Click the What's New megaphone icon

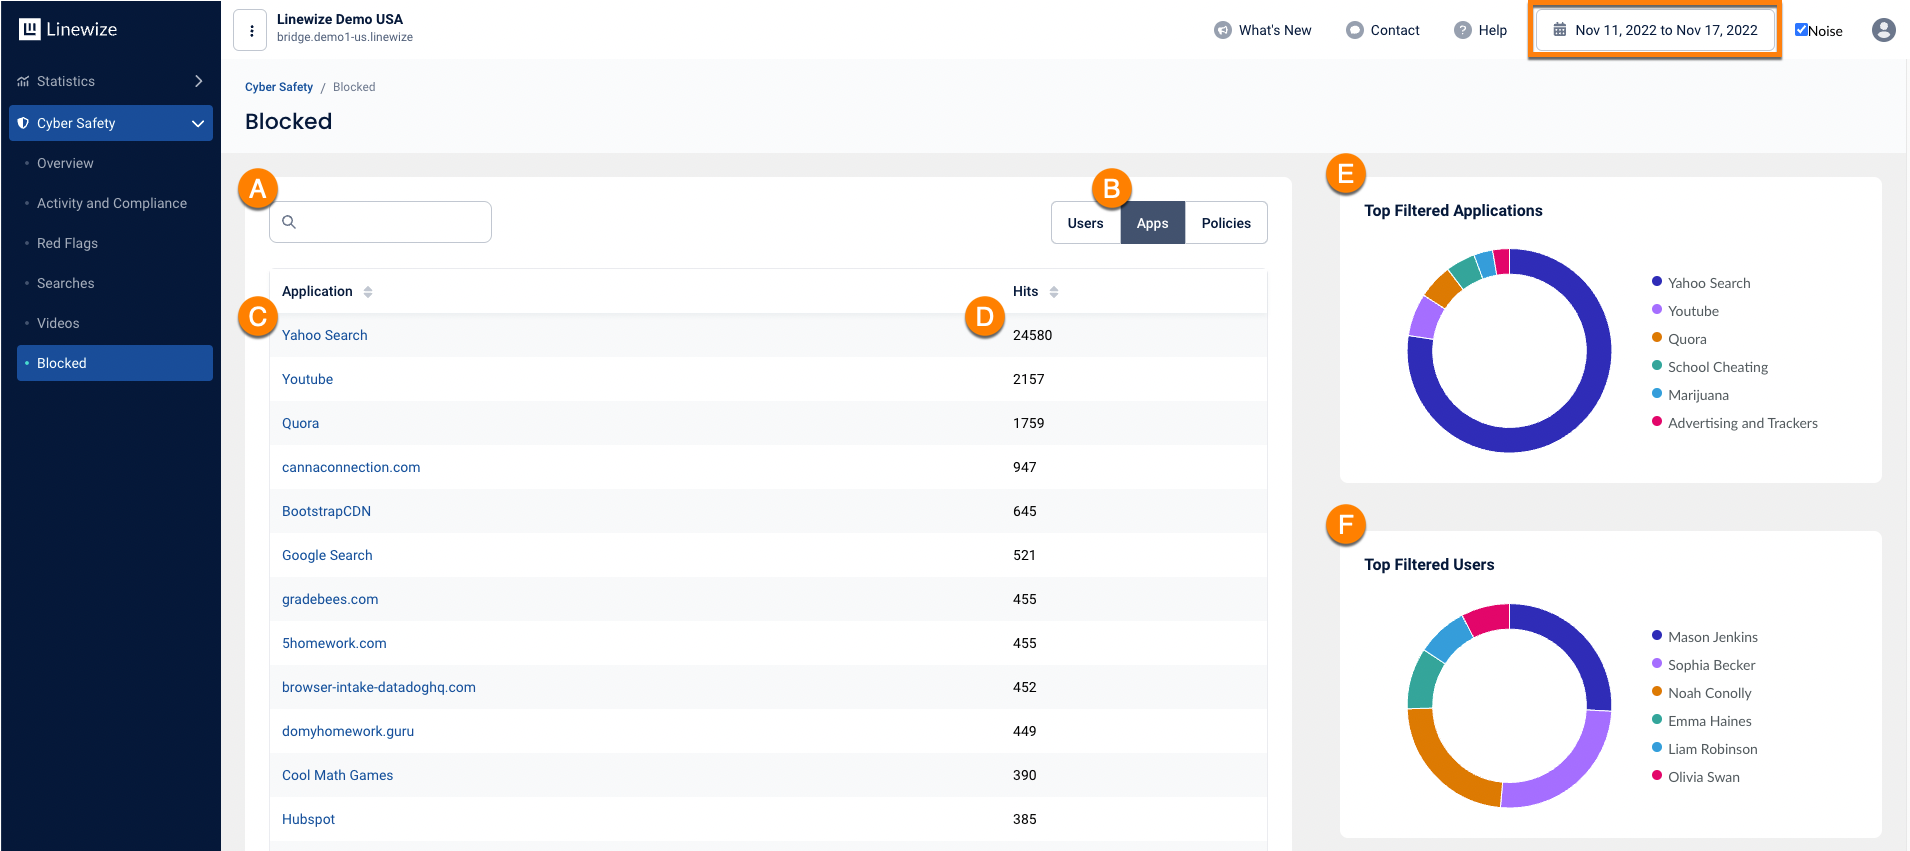pos(1222,30)
